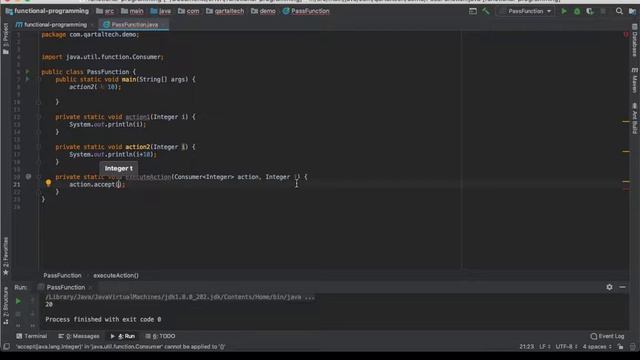
Task: Run PassFunction with the green toolbar play icon
Action: (x=564, y=11)
